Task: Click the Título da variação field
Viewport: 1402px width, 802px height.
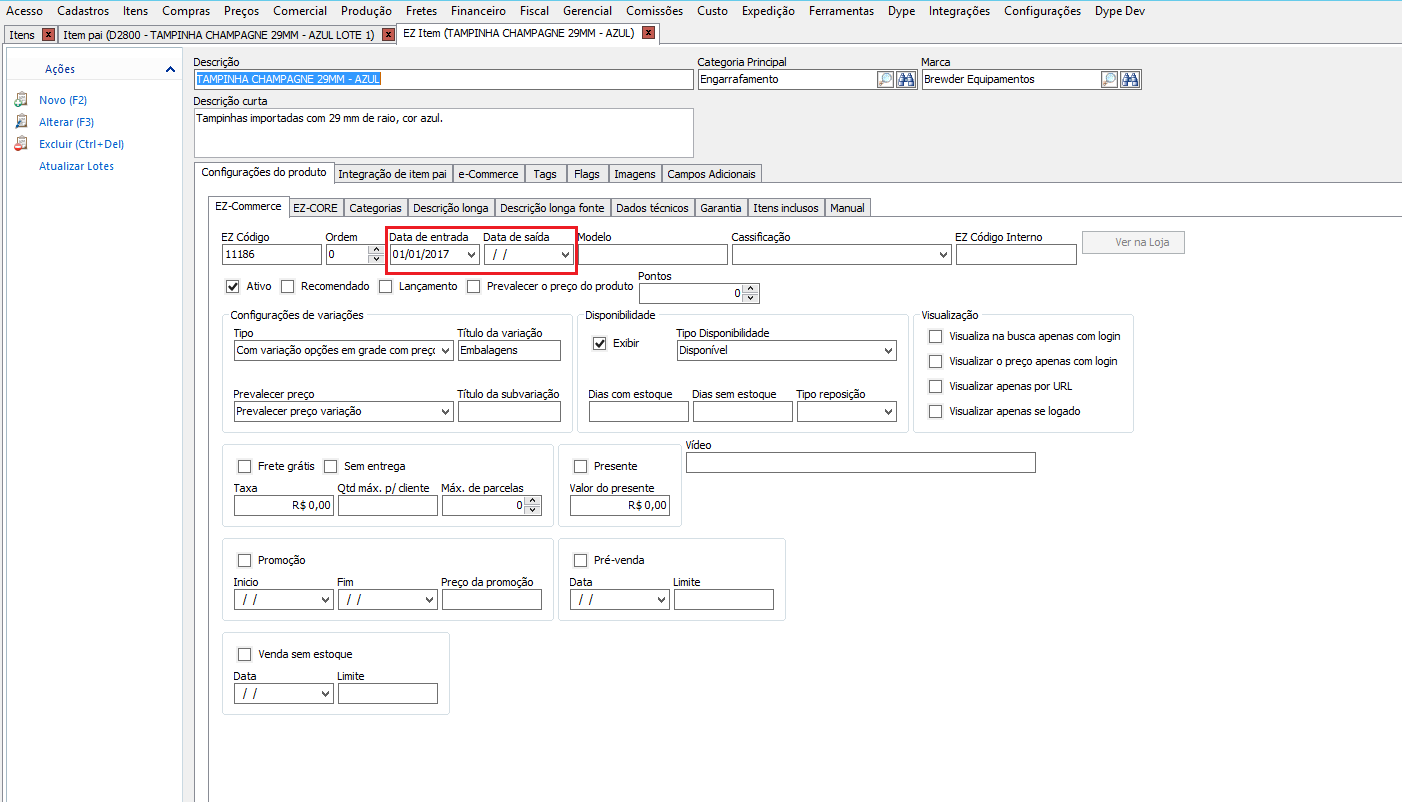Action: (x=509, y=351)
